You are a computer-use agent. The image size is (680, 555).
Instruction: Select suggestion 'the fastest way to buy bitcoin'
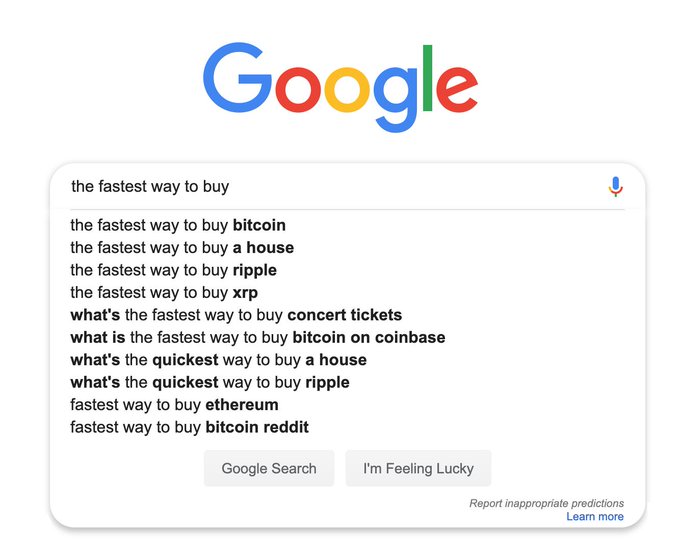[178, 225]
